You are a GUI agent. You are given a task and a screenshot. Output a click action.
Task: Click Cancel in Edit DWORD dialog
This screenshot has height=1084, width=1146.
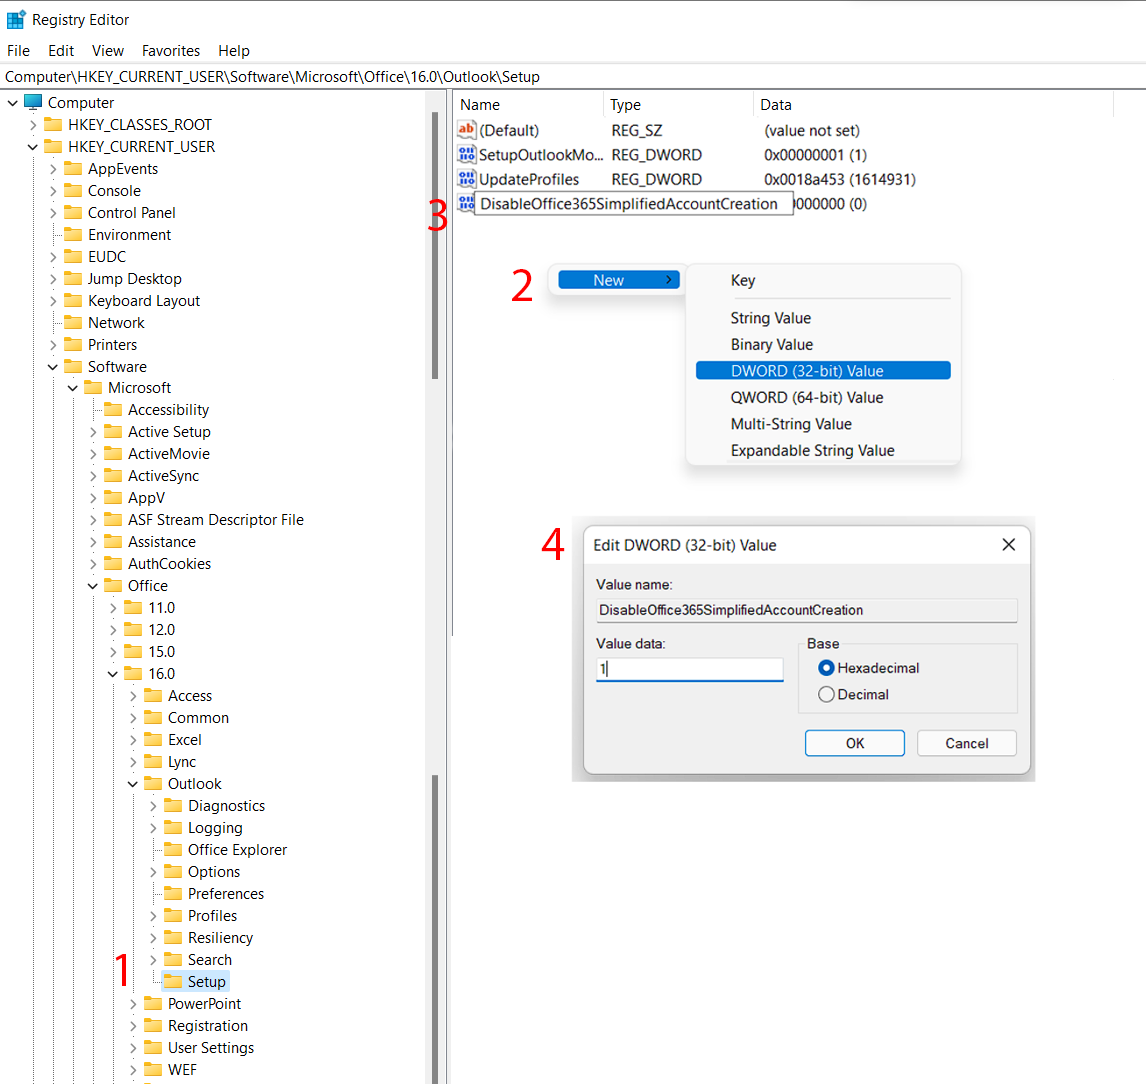(966, 743)
